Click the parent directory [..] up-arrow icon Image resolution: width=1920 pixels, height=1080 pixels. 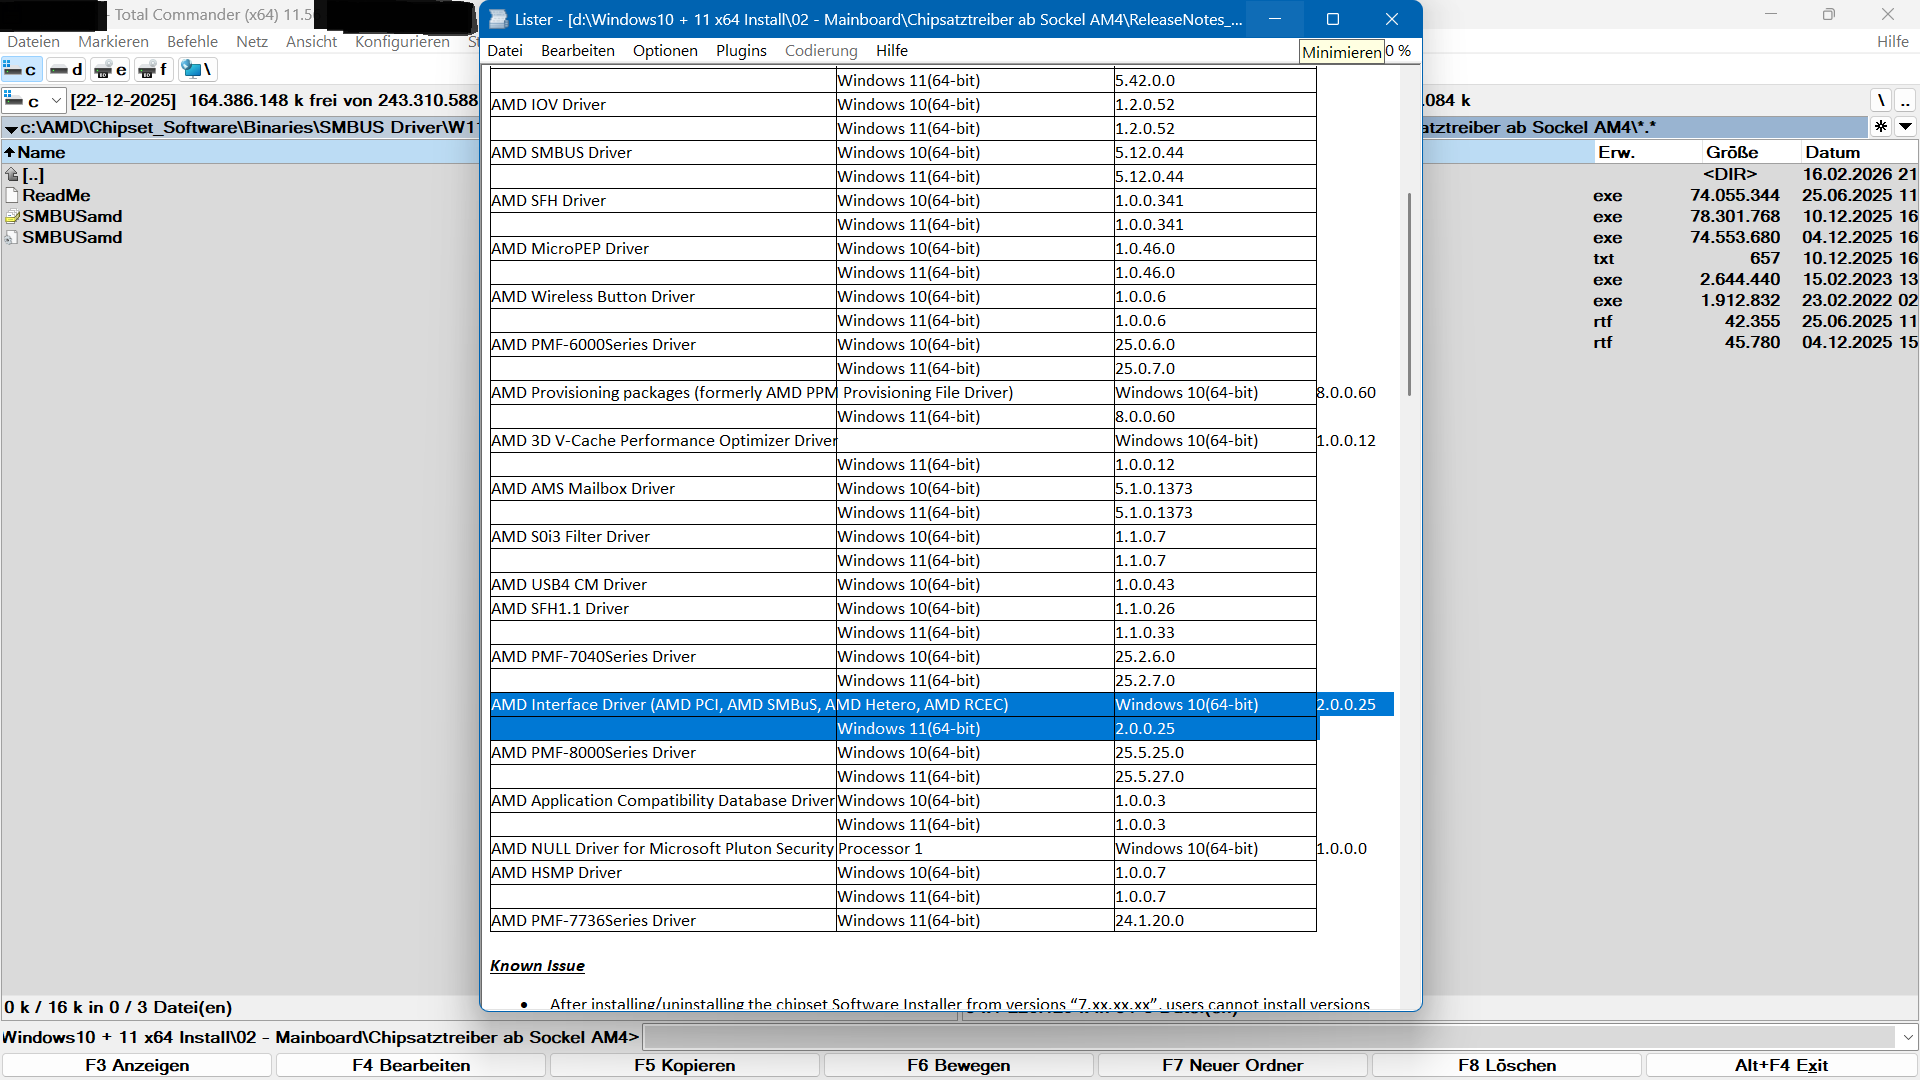point(12,175)
